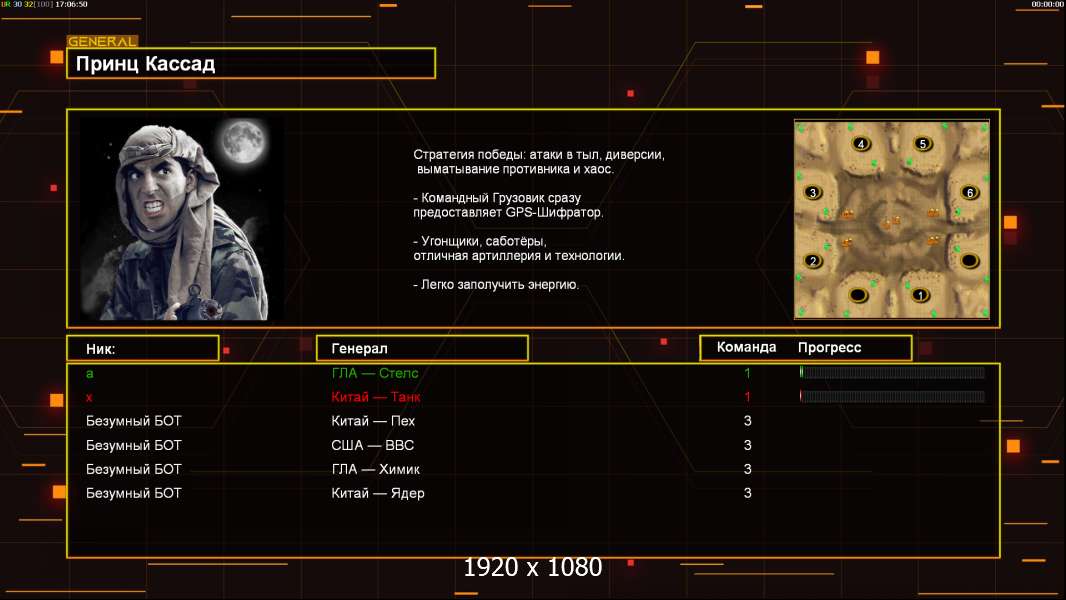Image resolution: width=1066 pixels, height=600 pixels.
Task: Select Безумный БОT in the Китай — Пех row
Action: 133,421
